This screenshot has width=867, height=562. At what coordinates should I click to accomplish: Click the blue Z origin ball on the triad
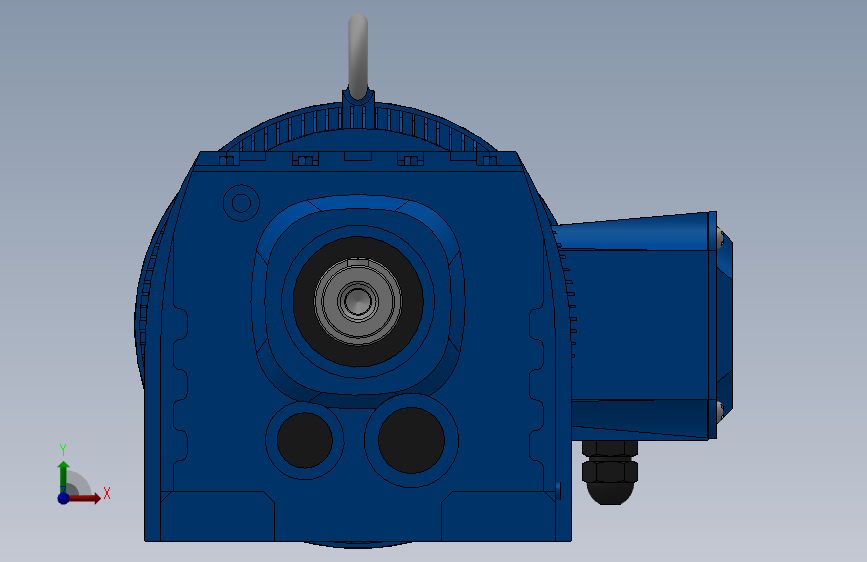(64, 498)
